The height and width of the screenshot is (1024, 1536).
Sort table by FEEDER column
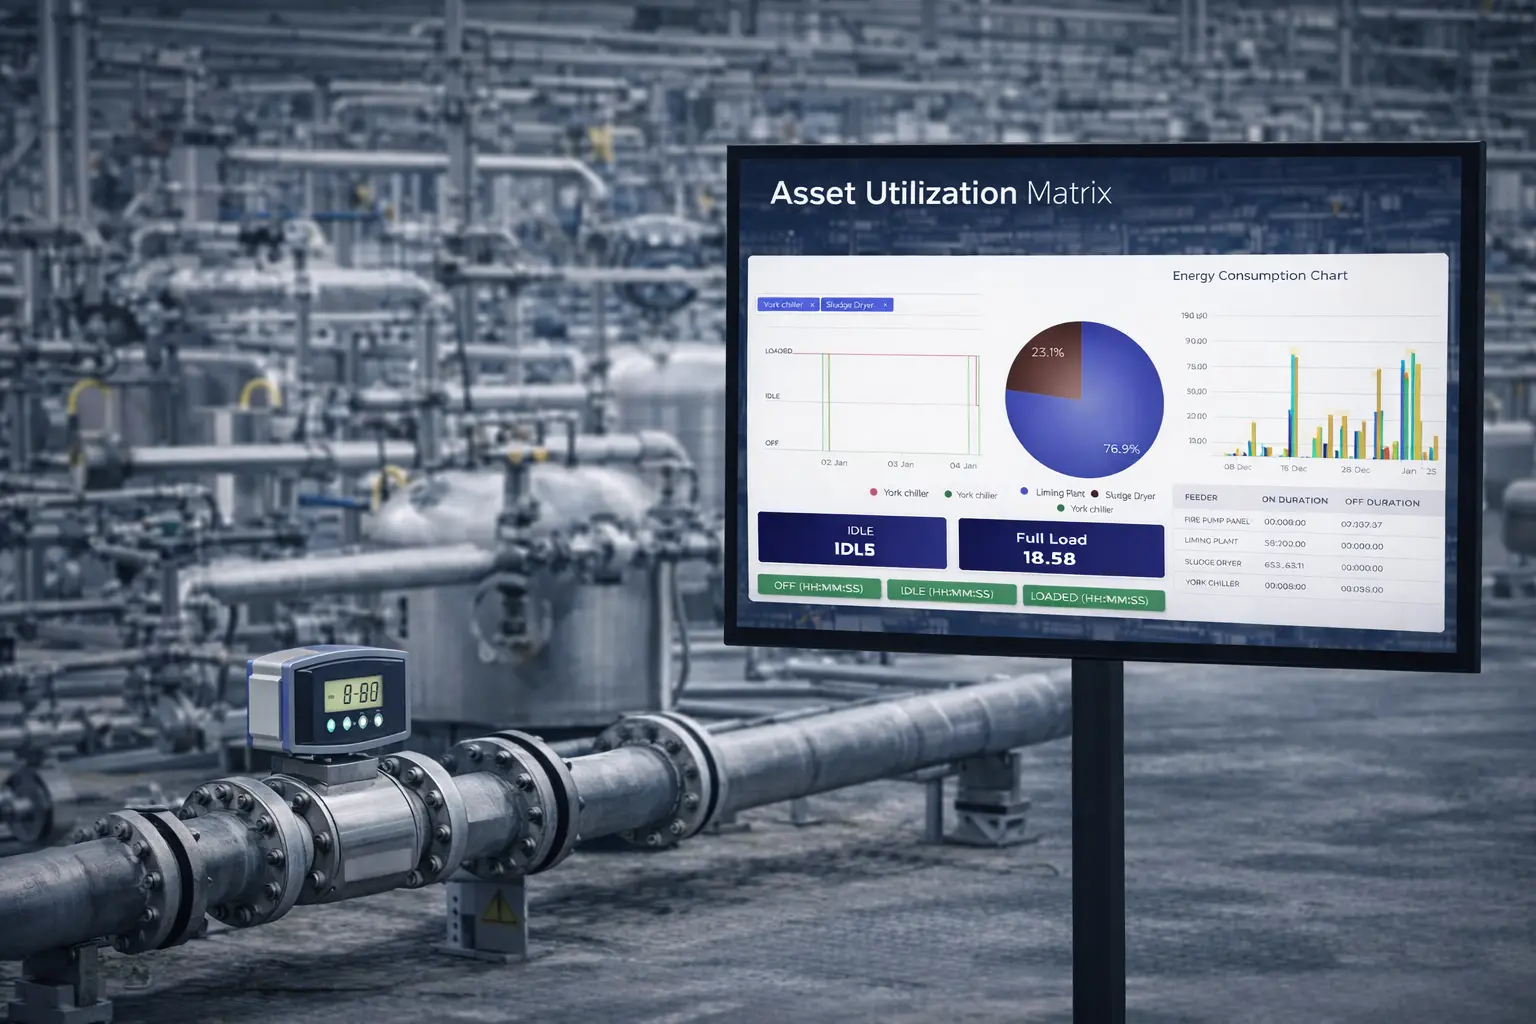[x=1201, y=497]
